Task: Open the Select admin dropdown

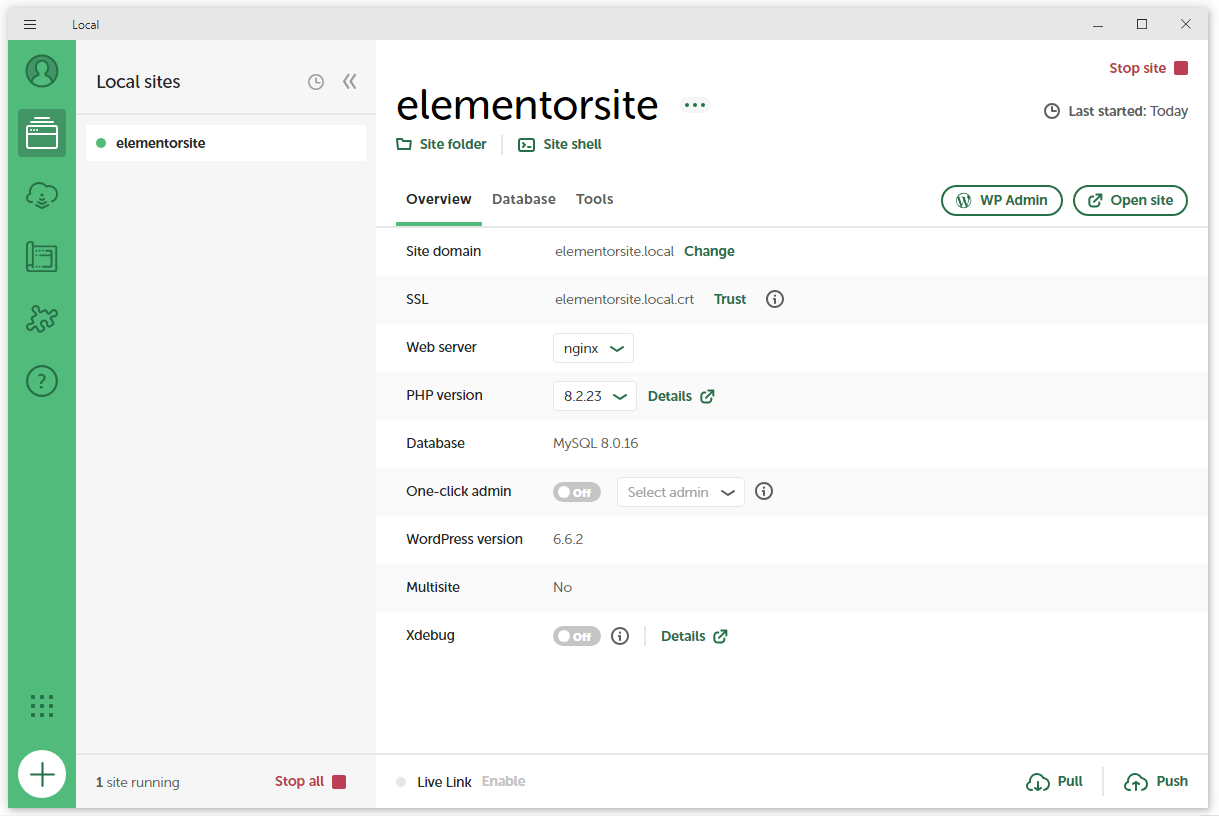Action: click(680, 492)
